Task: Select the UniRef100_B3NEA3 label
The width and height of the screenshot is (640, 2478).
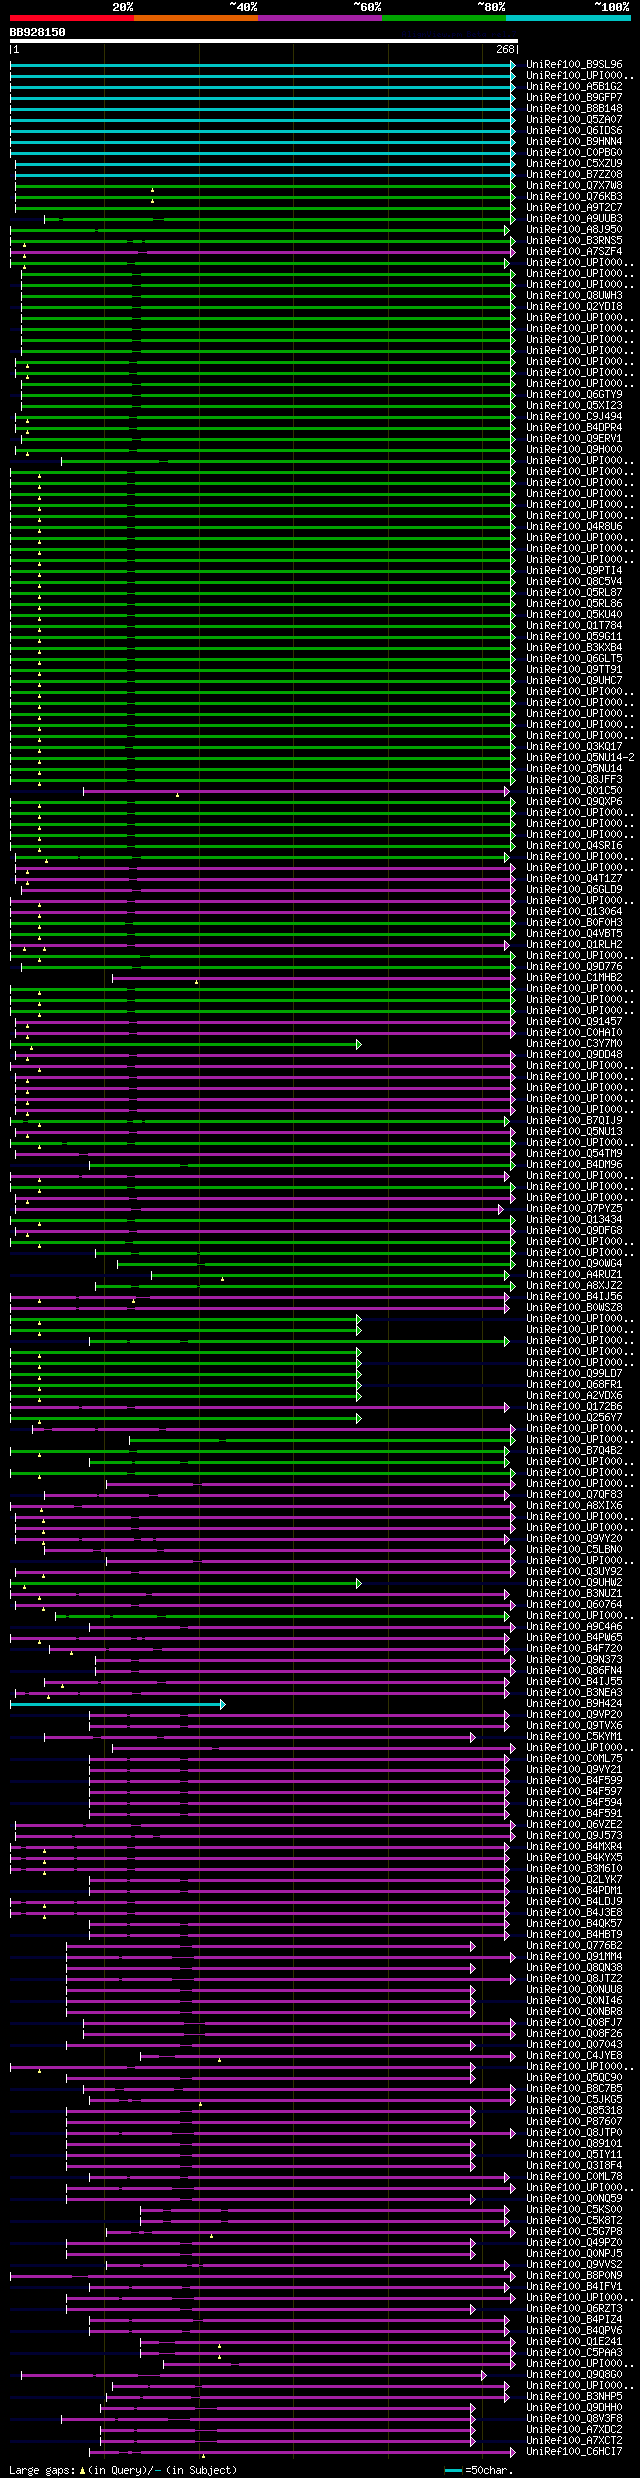Action: tap(574, 1693)
